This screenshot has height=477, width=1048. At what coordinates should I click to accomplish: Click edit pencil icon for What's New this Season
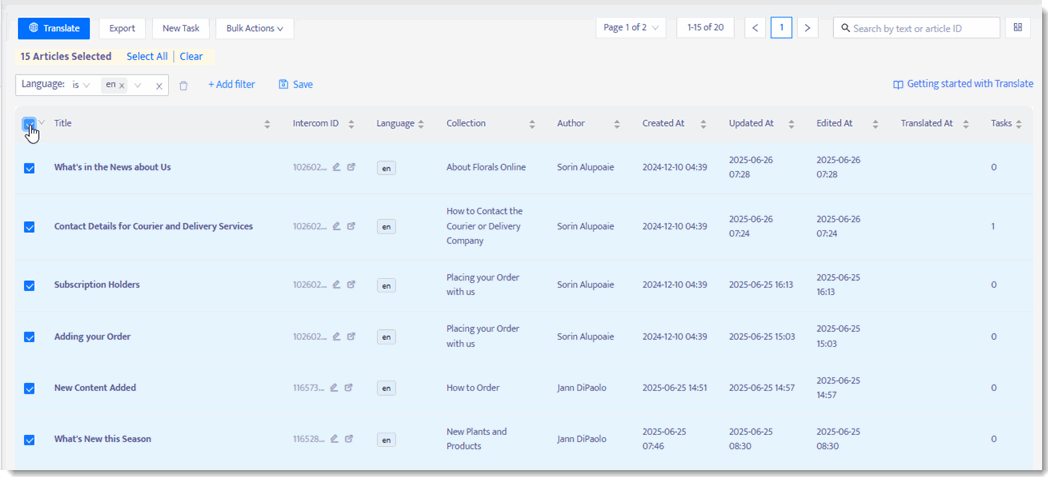pyautogui.click(x=336, y=439)
